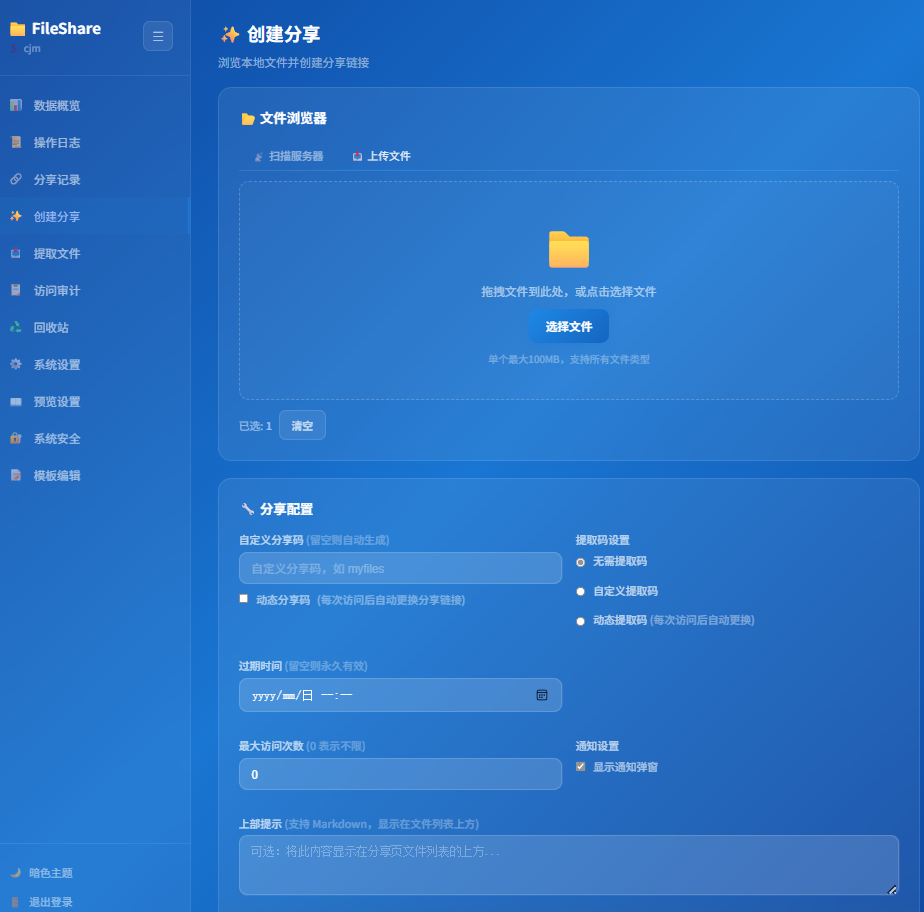Focus the 自定义分享码 input field
This screenshot has width=924, height=912.
(400, 568)
